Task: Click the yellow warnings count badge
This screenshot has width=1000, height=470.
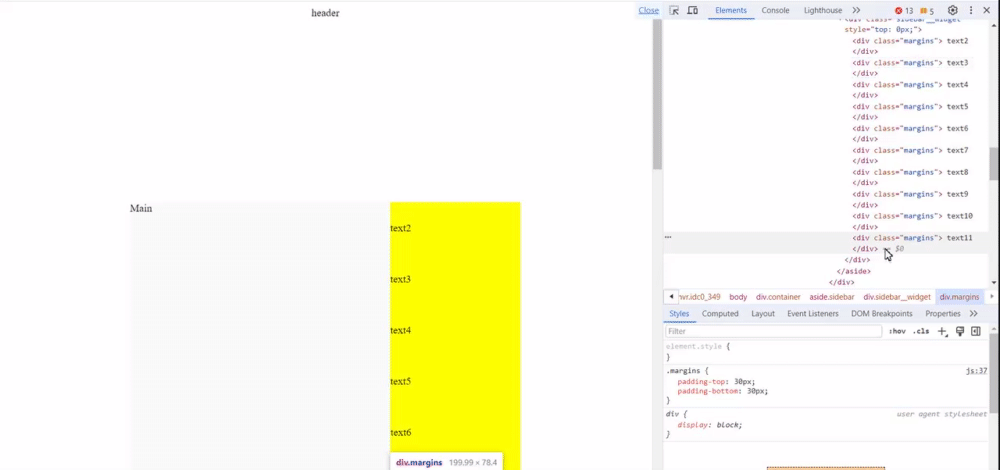Action: (927, 11)
